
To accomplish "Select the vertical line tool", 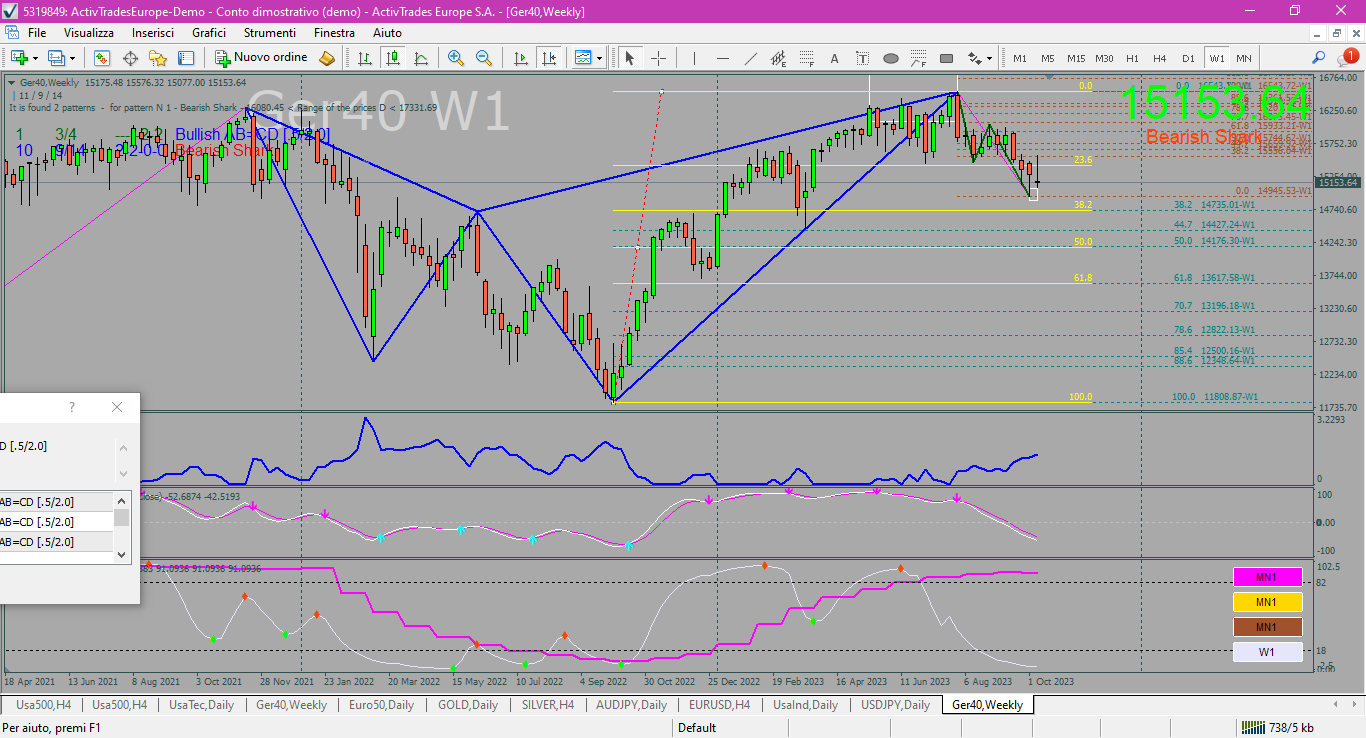I will pos(695,58).
